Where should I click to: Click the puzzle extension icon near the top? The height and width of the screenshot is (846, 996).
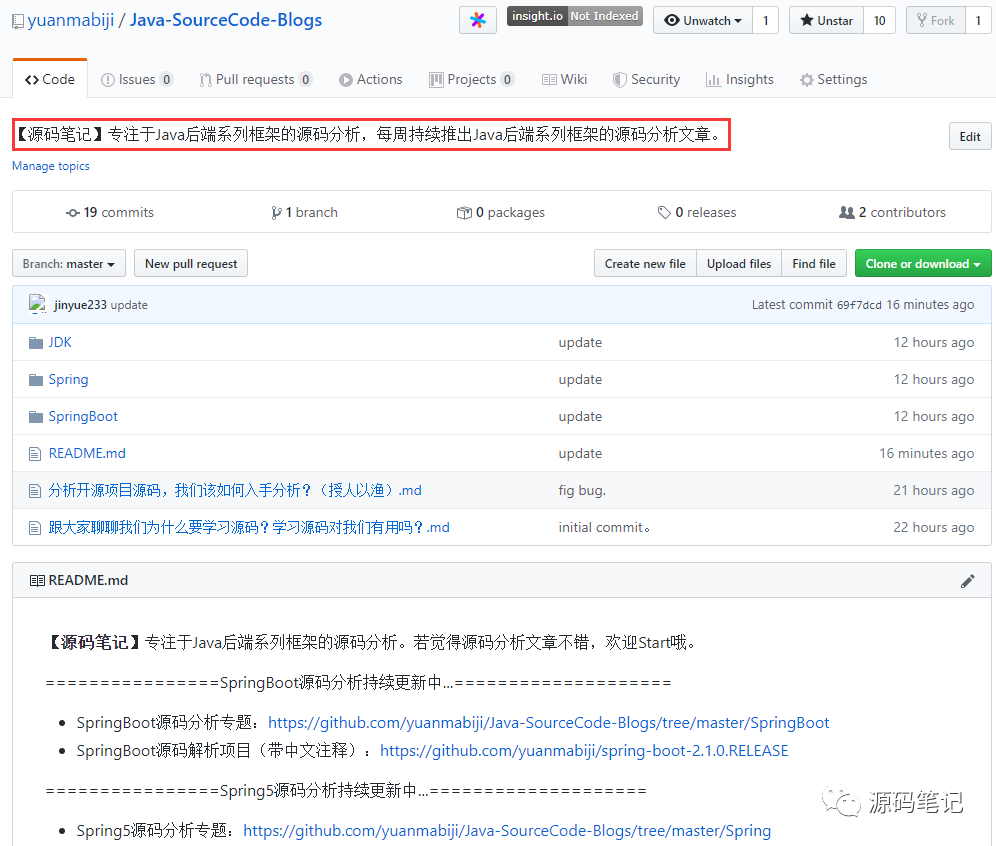(x=477, y=20)
